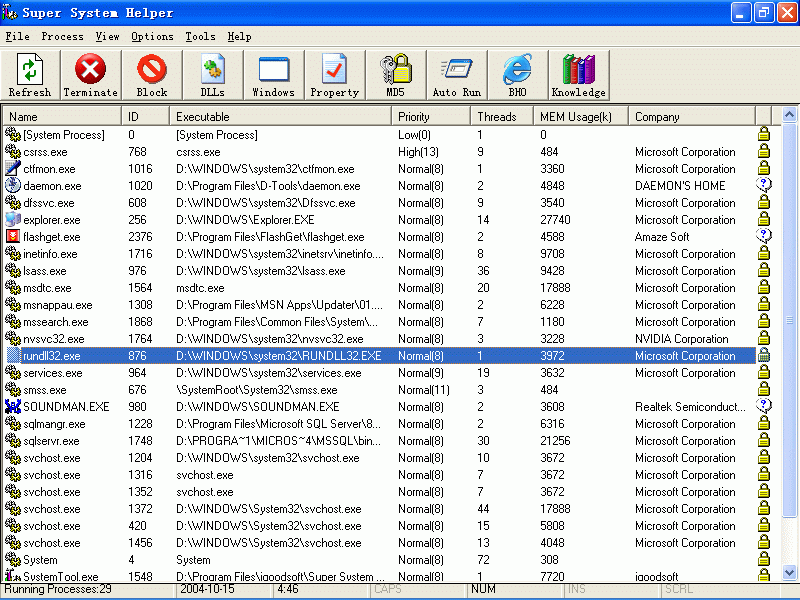Terminate the selected process via toolbar
Screen dimensions: 800x600
90,75
